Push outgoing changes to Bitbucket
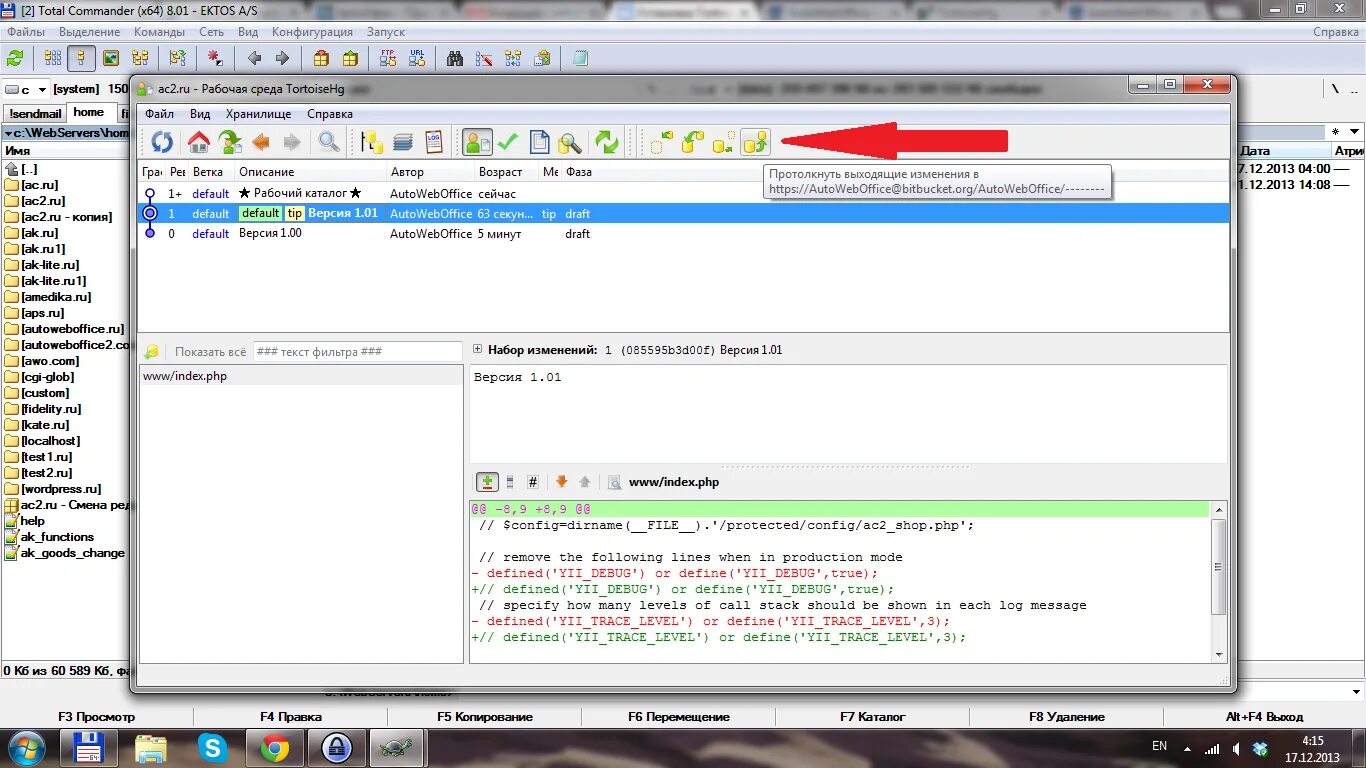The height and width of the screenshot is (768, 1366). (x=755, y=142)
